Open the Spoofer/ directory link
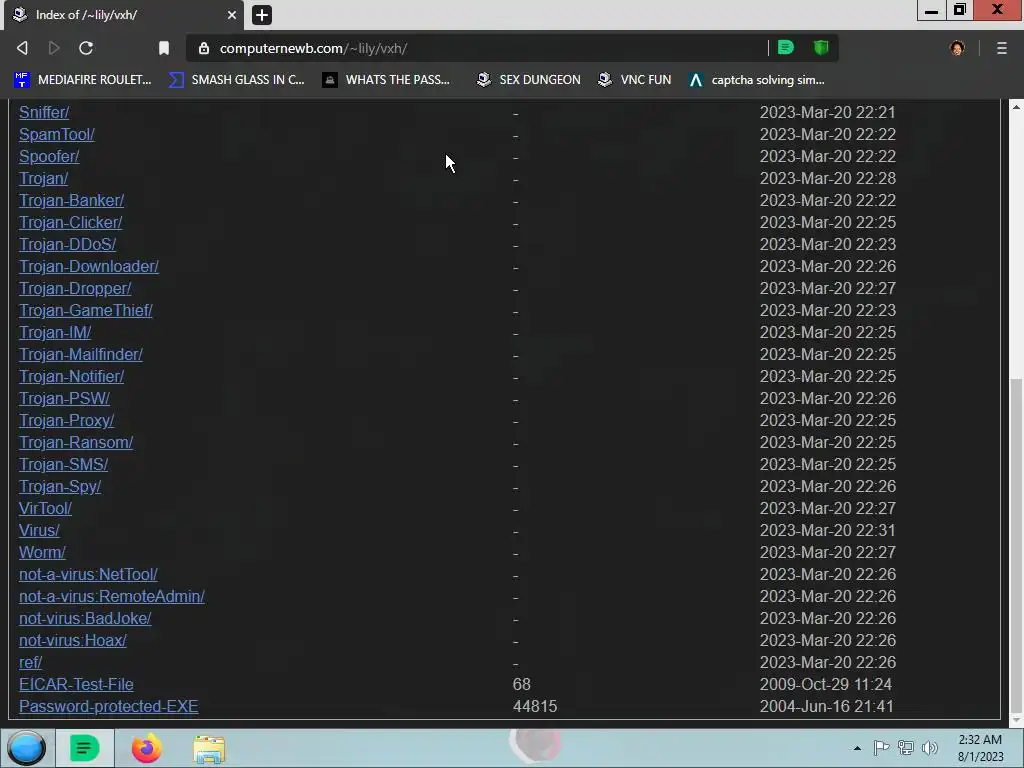This screenshot has height=768, width=1024. 49,157
